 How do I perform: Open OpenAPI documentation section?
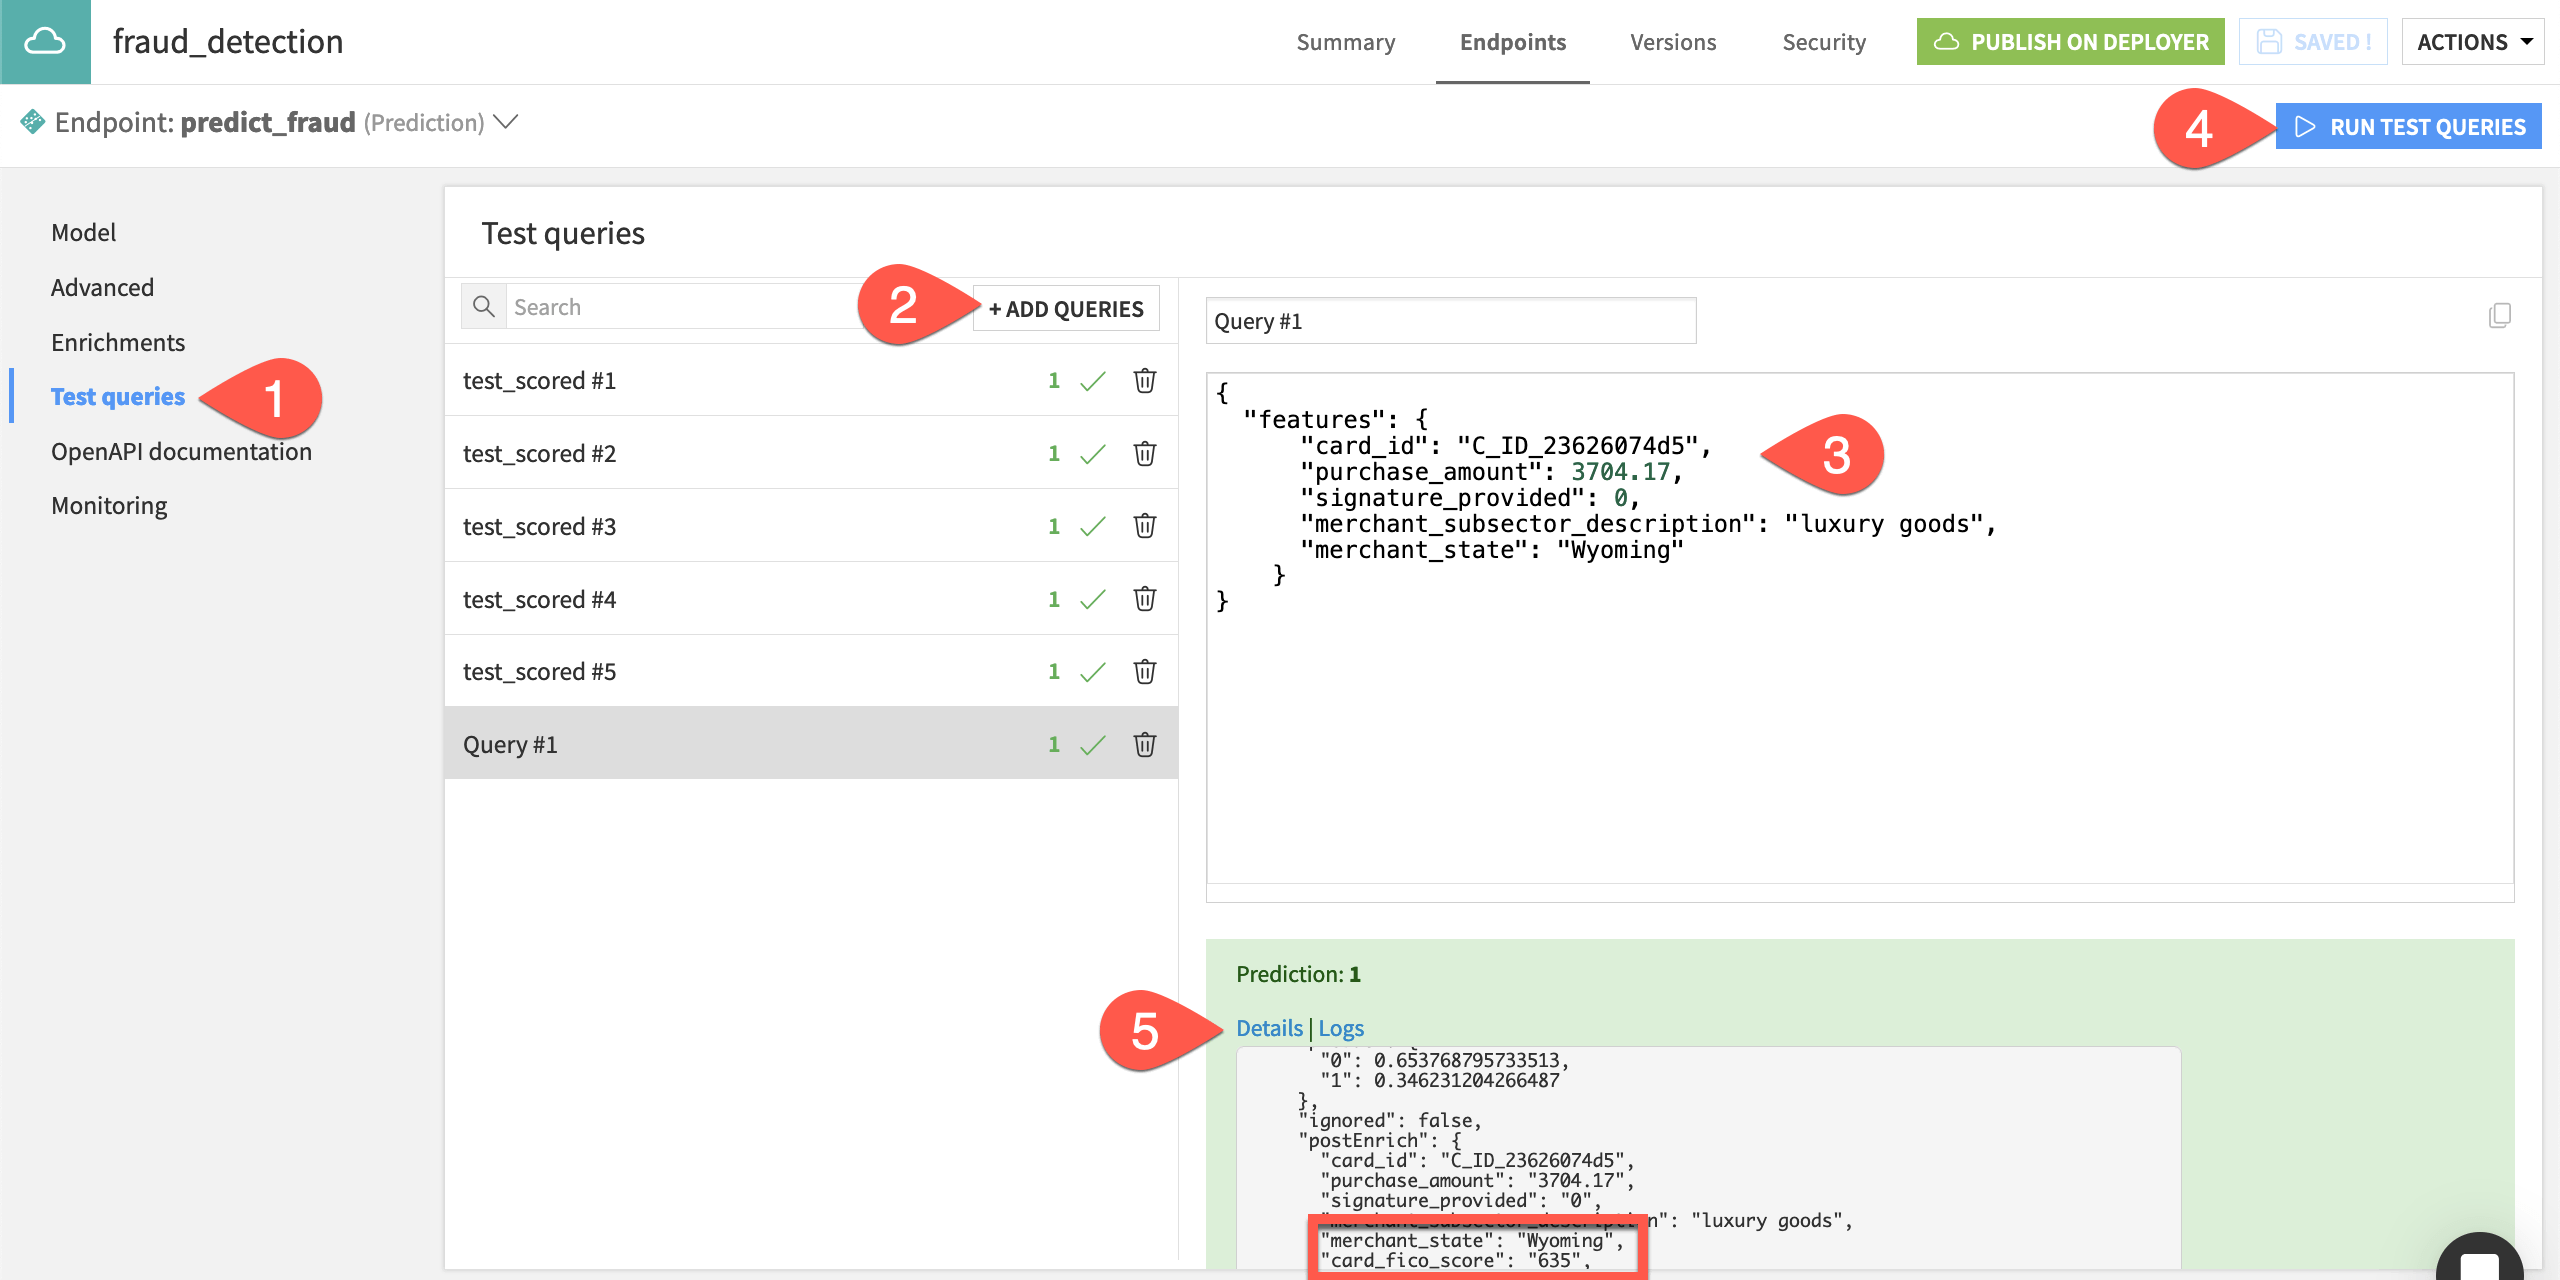pos(181,451)
